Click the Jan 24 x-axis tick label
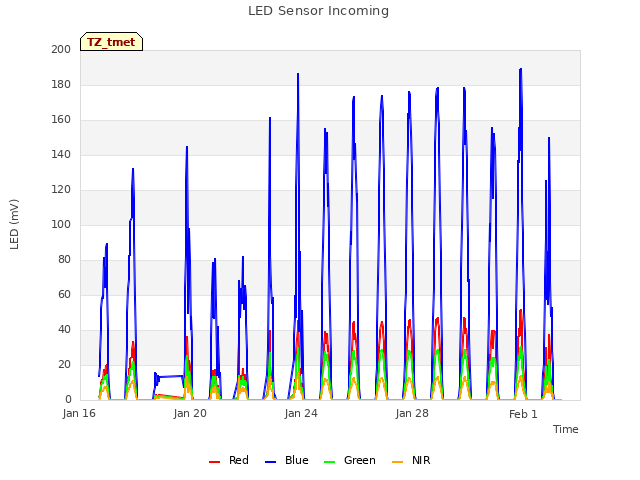 click(301, 413)
